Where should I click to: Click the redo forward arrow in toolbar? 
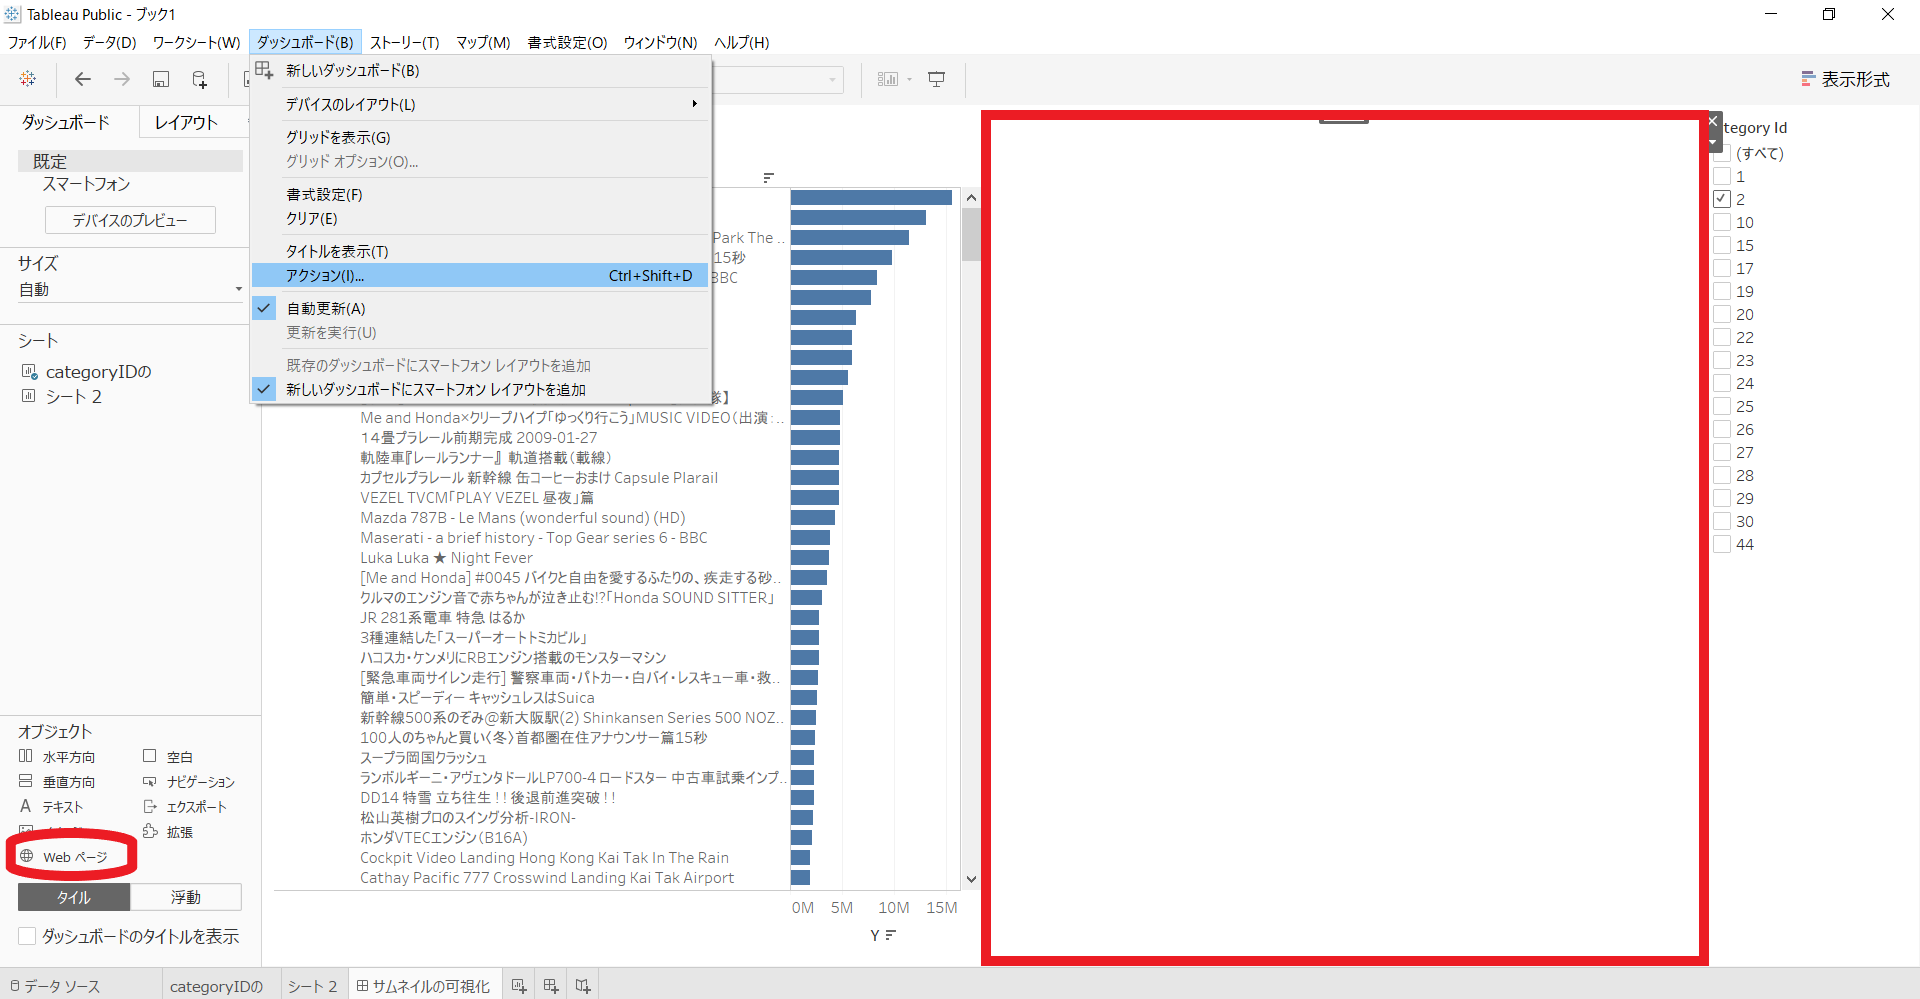click(122, 79)
